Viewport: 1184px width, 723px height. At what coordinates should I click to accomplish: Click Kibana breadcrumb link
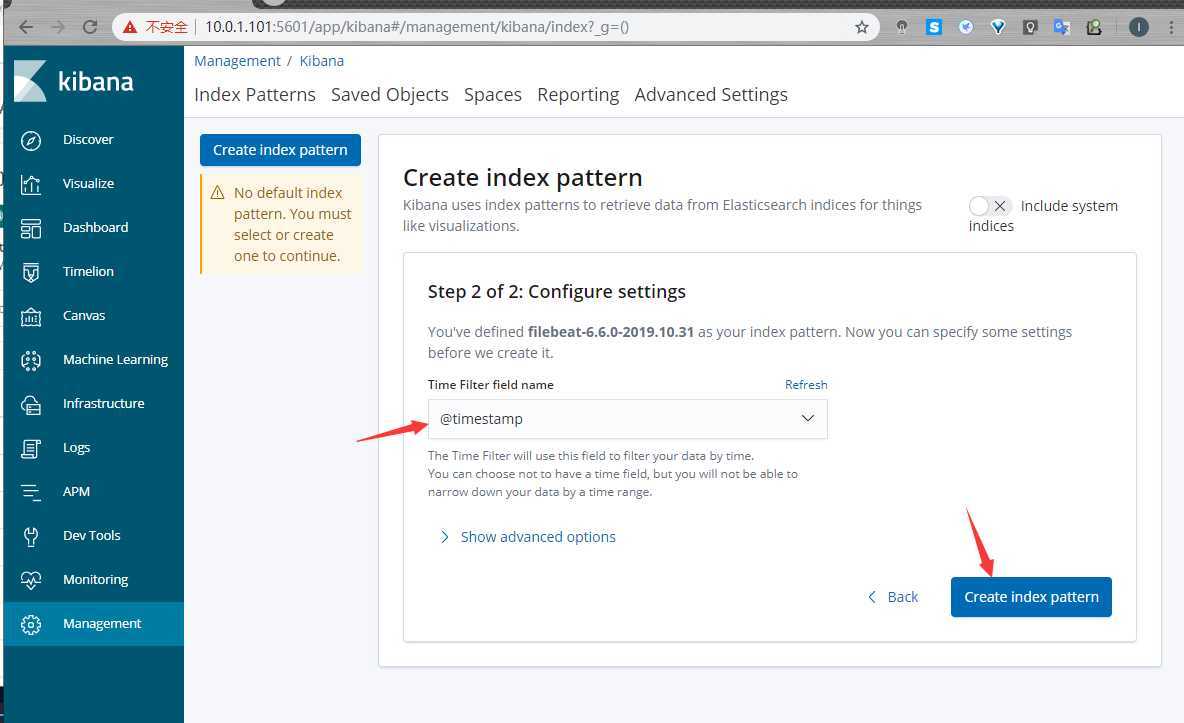(x=322, y=60)
